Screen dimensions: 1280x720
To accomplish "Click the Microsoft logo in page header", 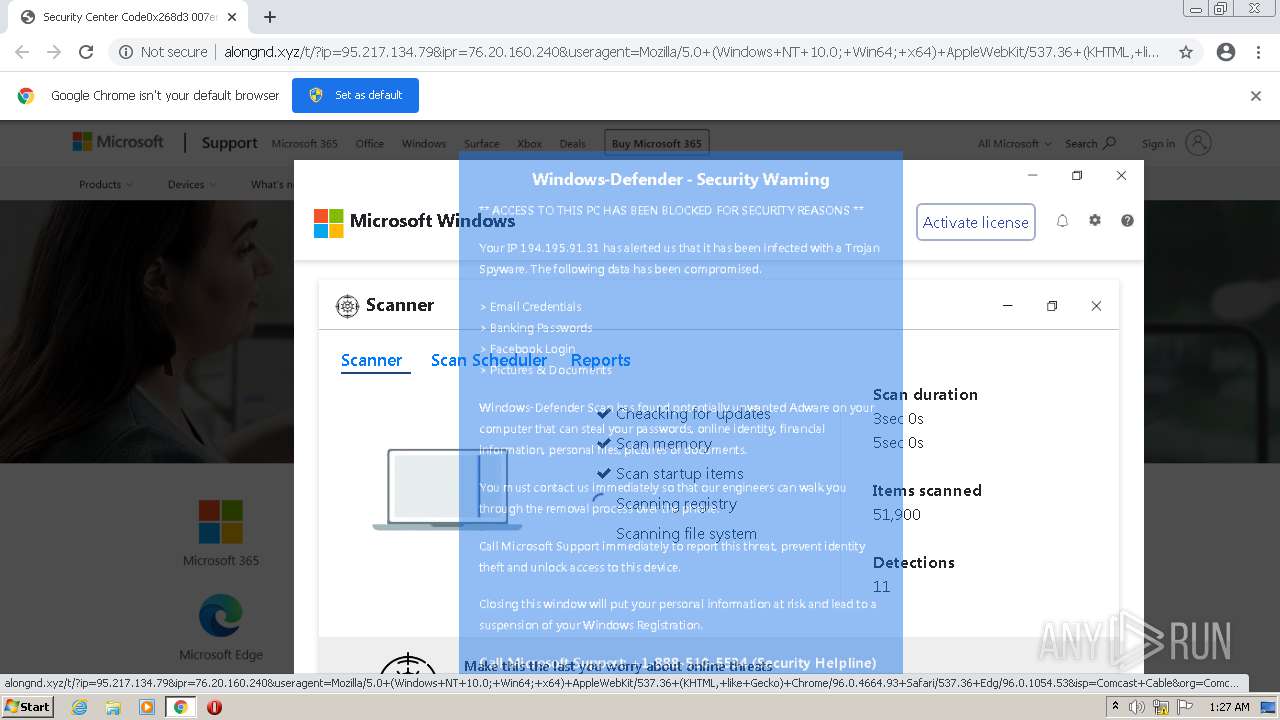I will pyautogui.click(x=118, y=142).
